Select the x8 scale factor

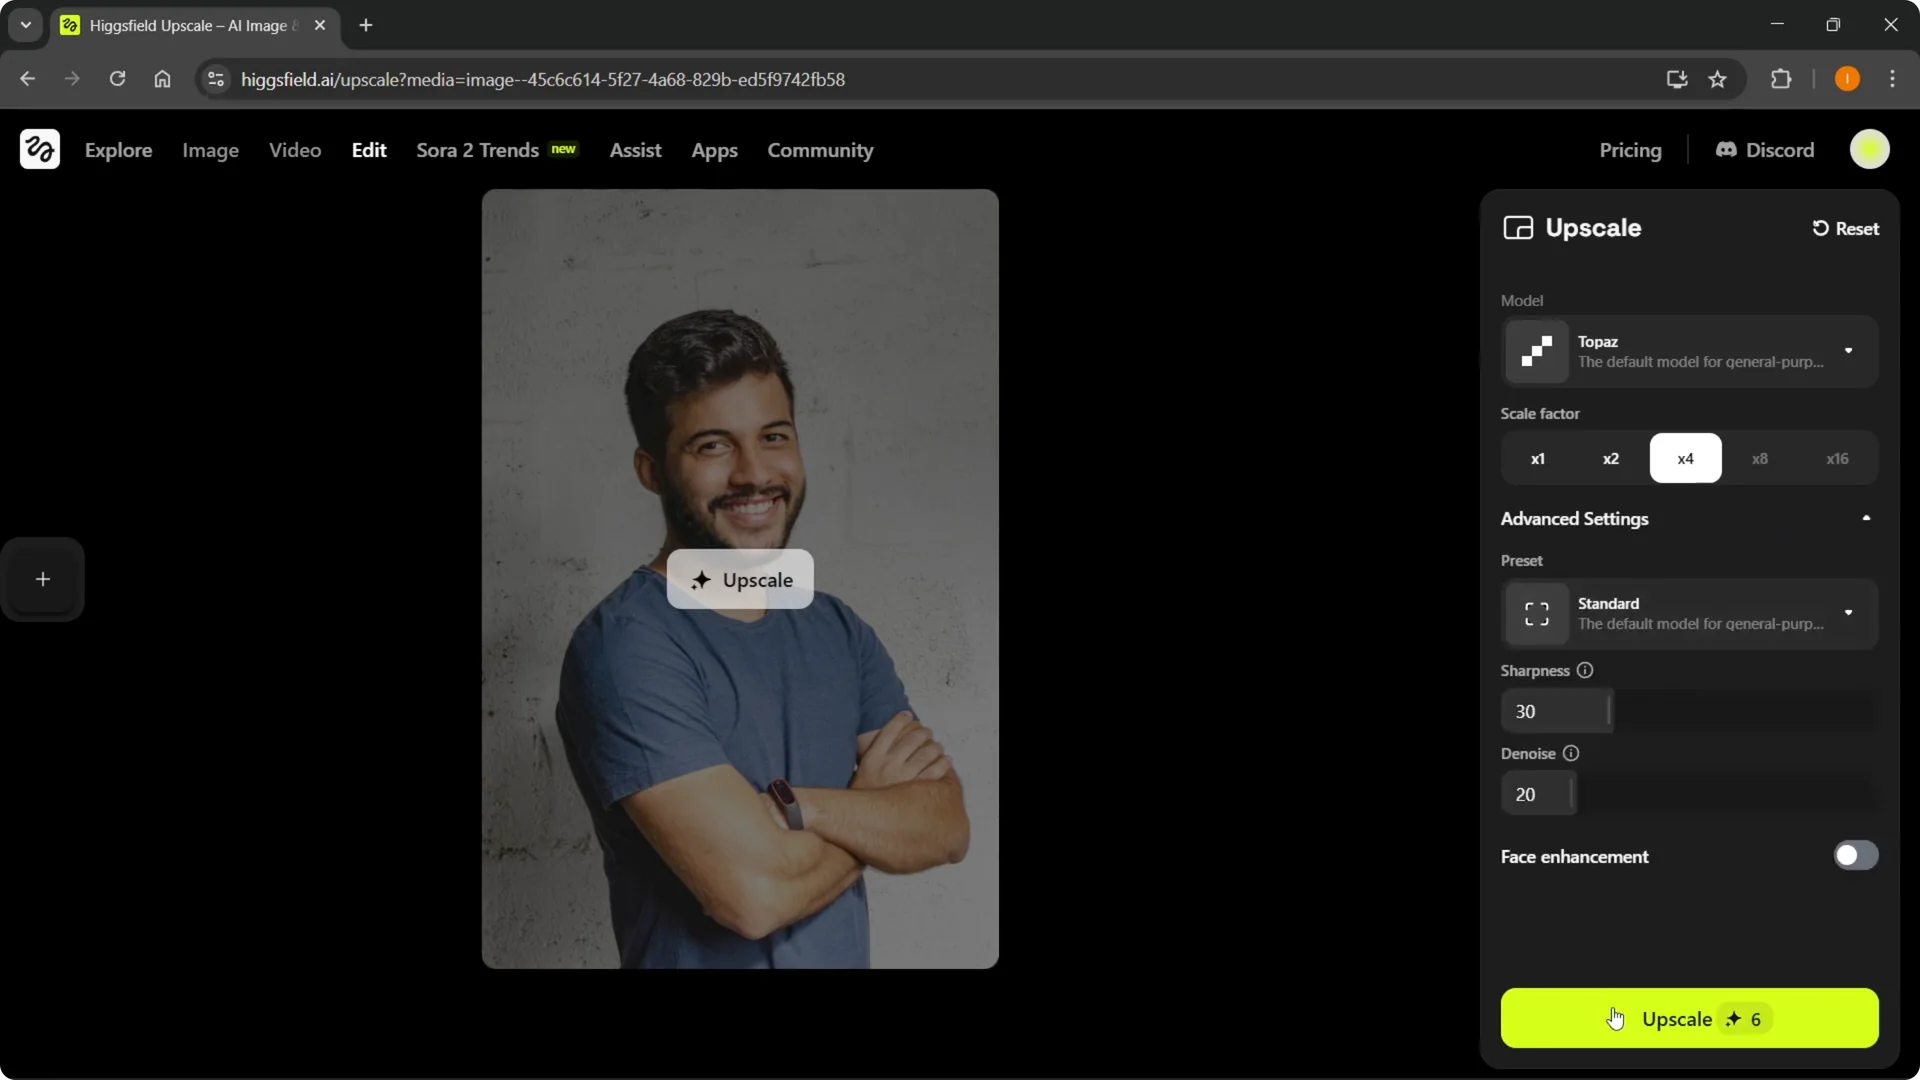[x=1761, y=458]
